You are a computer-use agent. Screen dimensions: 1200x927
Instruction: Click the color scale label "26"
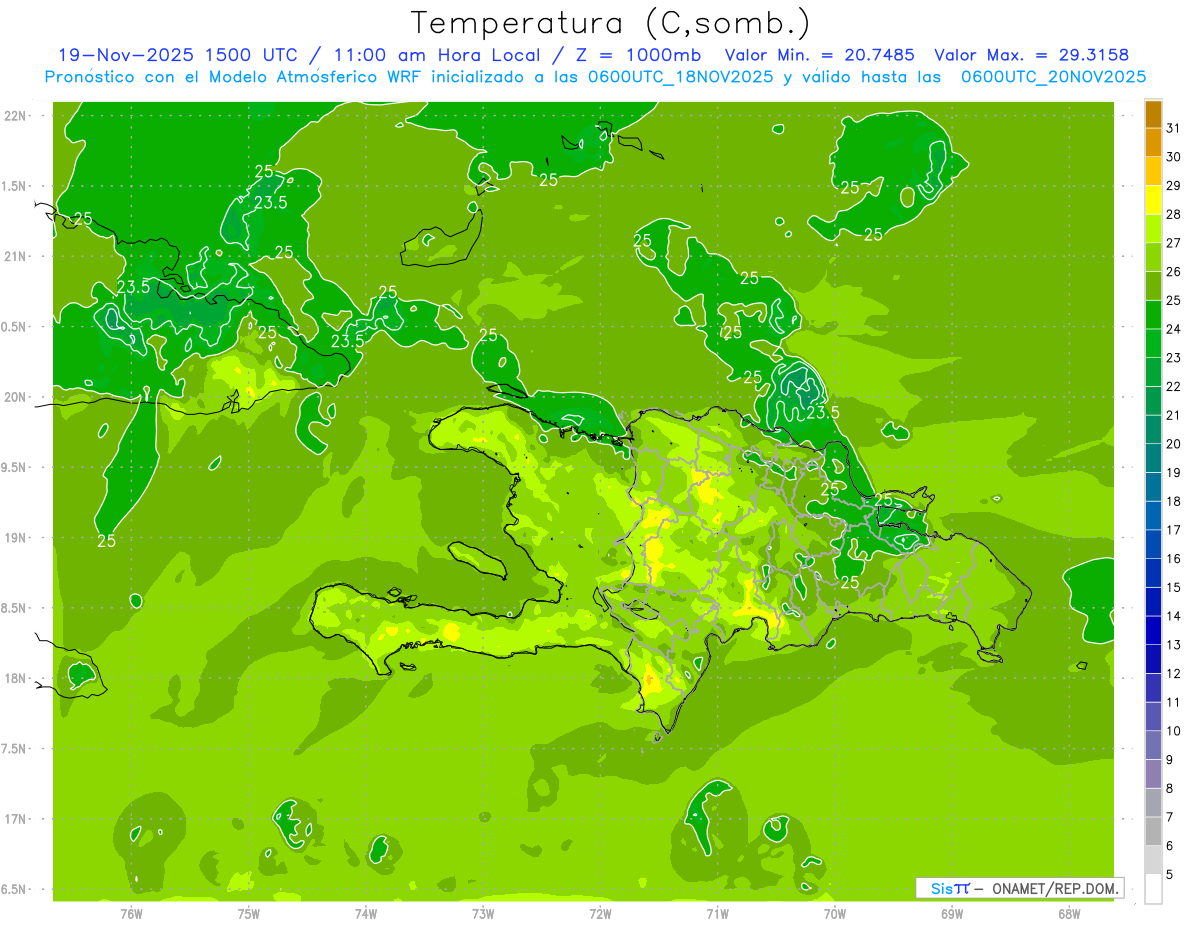(x=1174, y=271)
